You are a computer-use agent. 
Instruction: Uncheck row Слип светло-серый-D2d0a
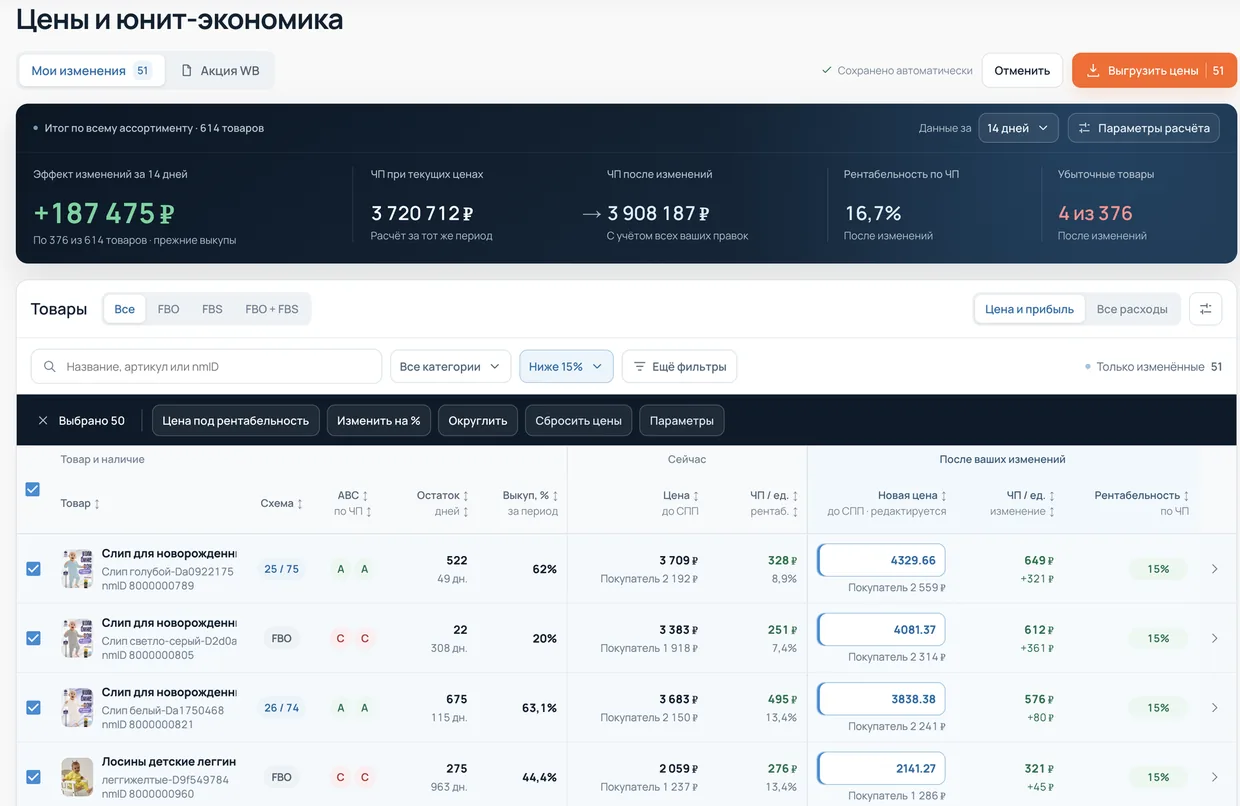coord(33,638)
